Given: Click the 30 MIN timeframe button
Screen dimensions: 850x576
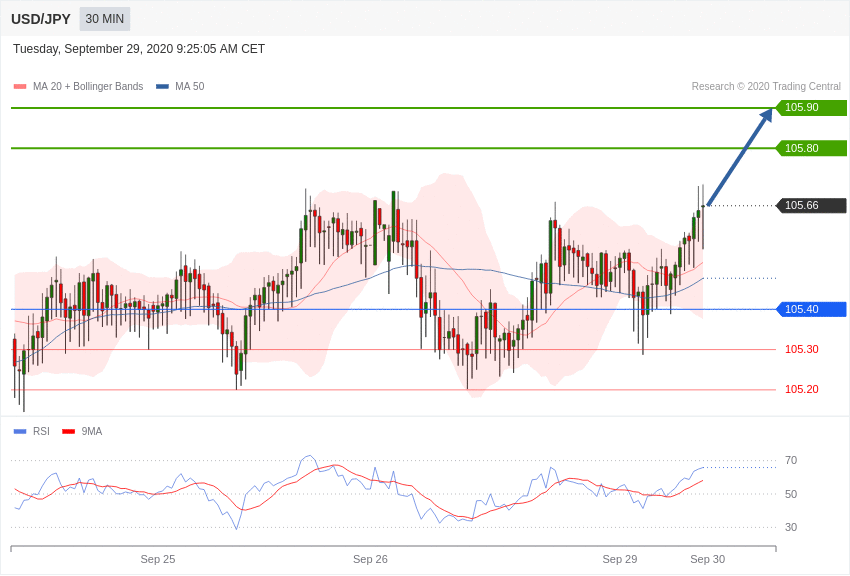Looking at the screenshot, I should point(105,19).
